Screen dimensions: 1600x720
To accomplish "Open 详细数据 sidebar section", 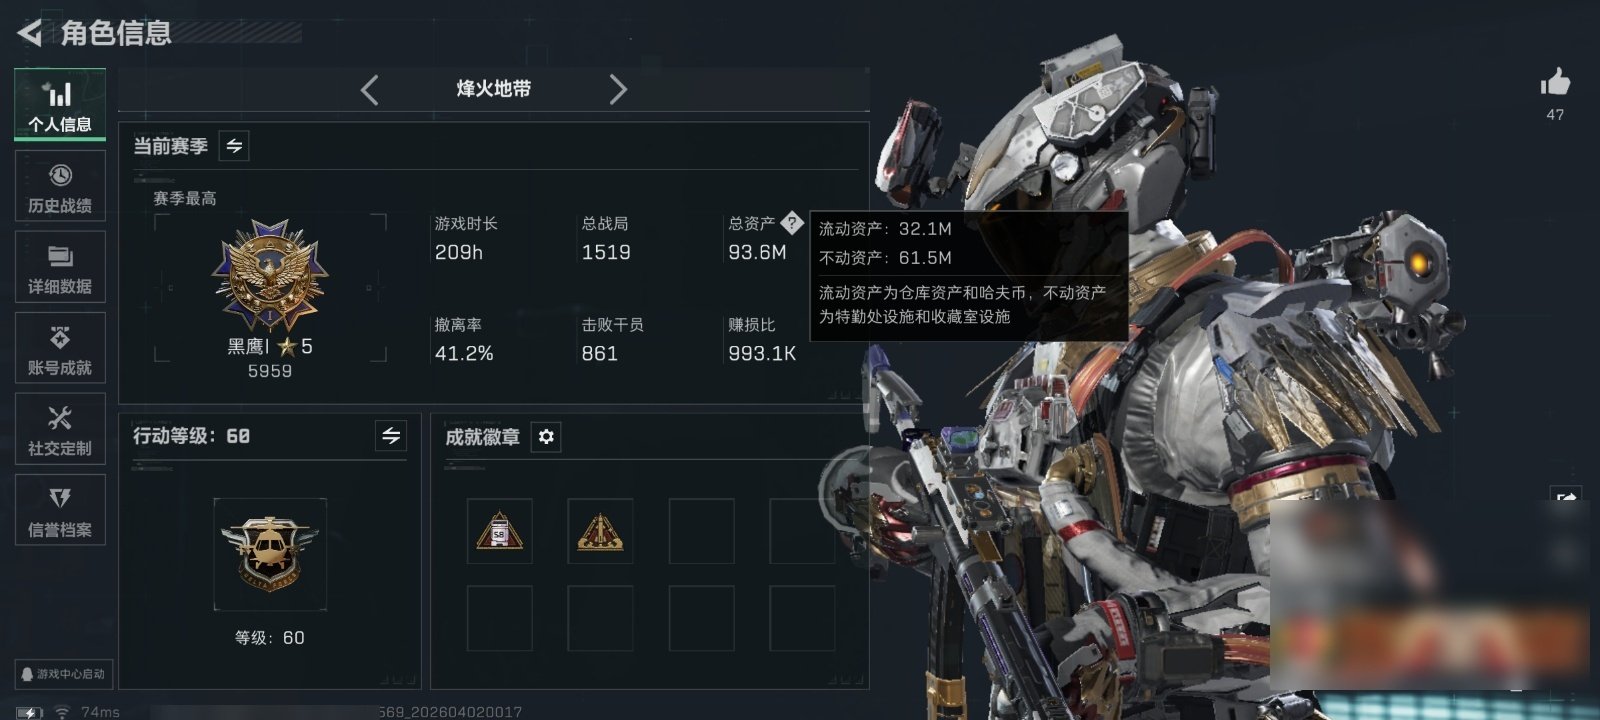I will pyautogui.click(x=60, y=267).
